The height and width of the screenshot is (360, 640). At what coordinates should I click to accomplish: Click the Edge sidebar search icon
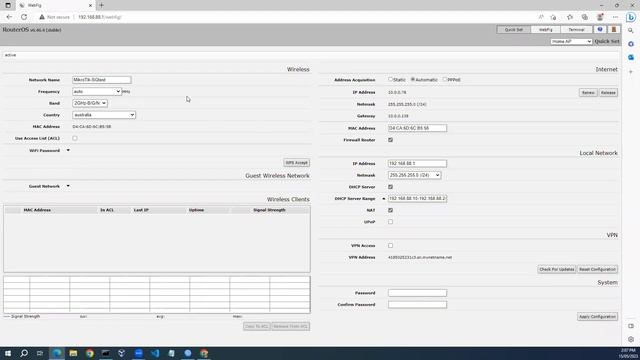(631, 31)
